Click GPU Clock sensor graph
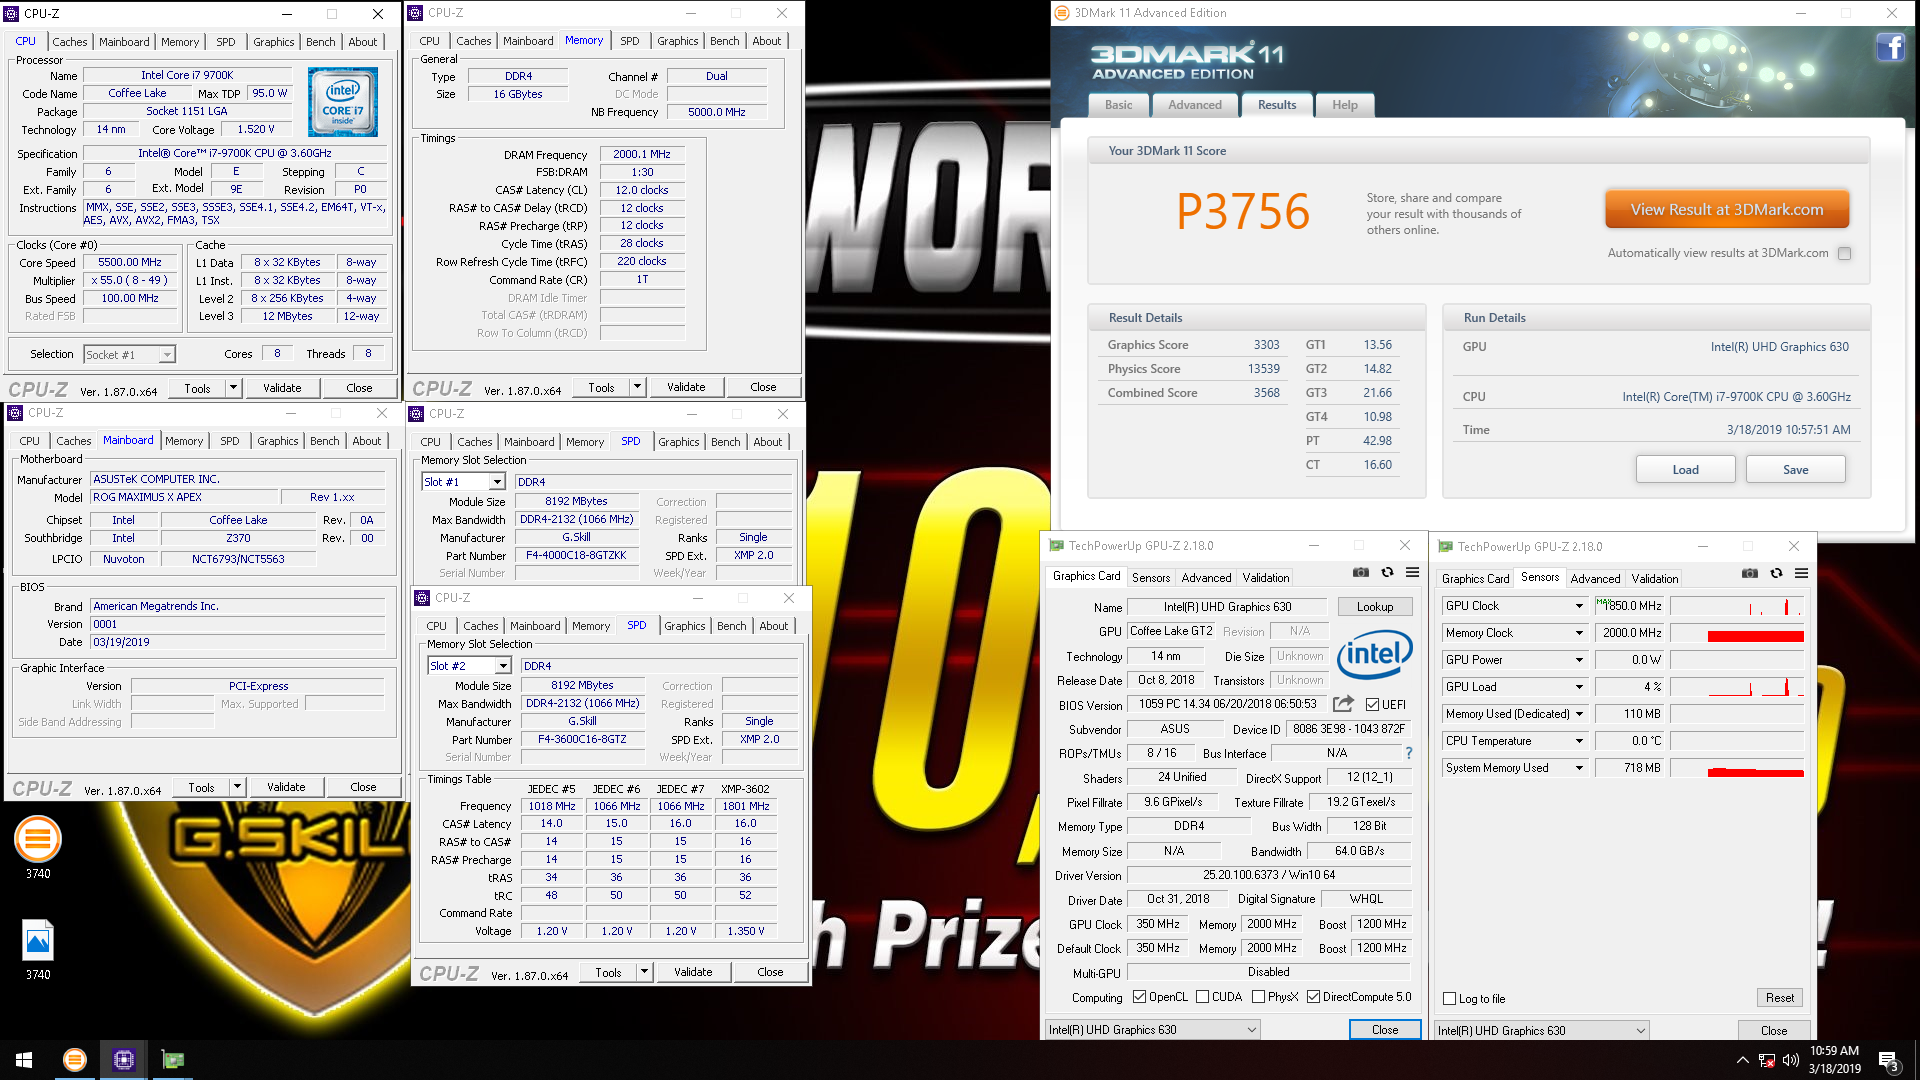The width and height of the screenshot is (1920, 1080). tap(1737, 606)
